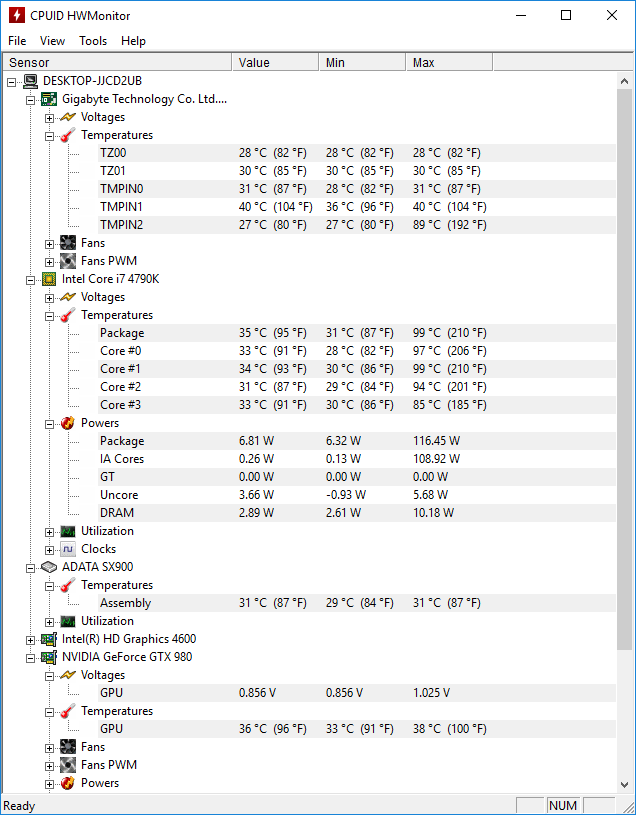Screen dimensions: 636x815
Task: Expand the Gigabyte Voltages node
Action: point(49,118)
